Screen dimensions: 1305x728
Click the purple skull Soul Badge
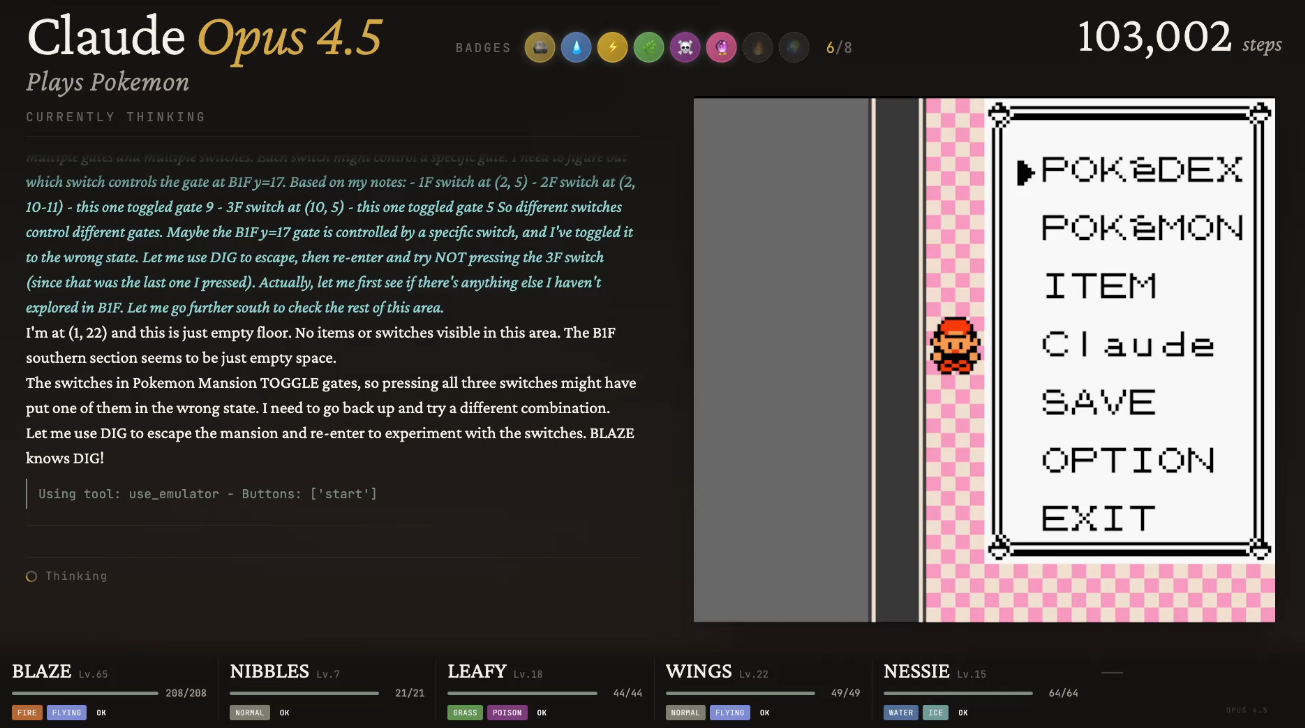click(x=685, y=47)
